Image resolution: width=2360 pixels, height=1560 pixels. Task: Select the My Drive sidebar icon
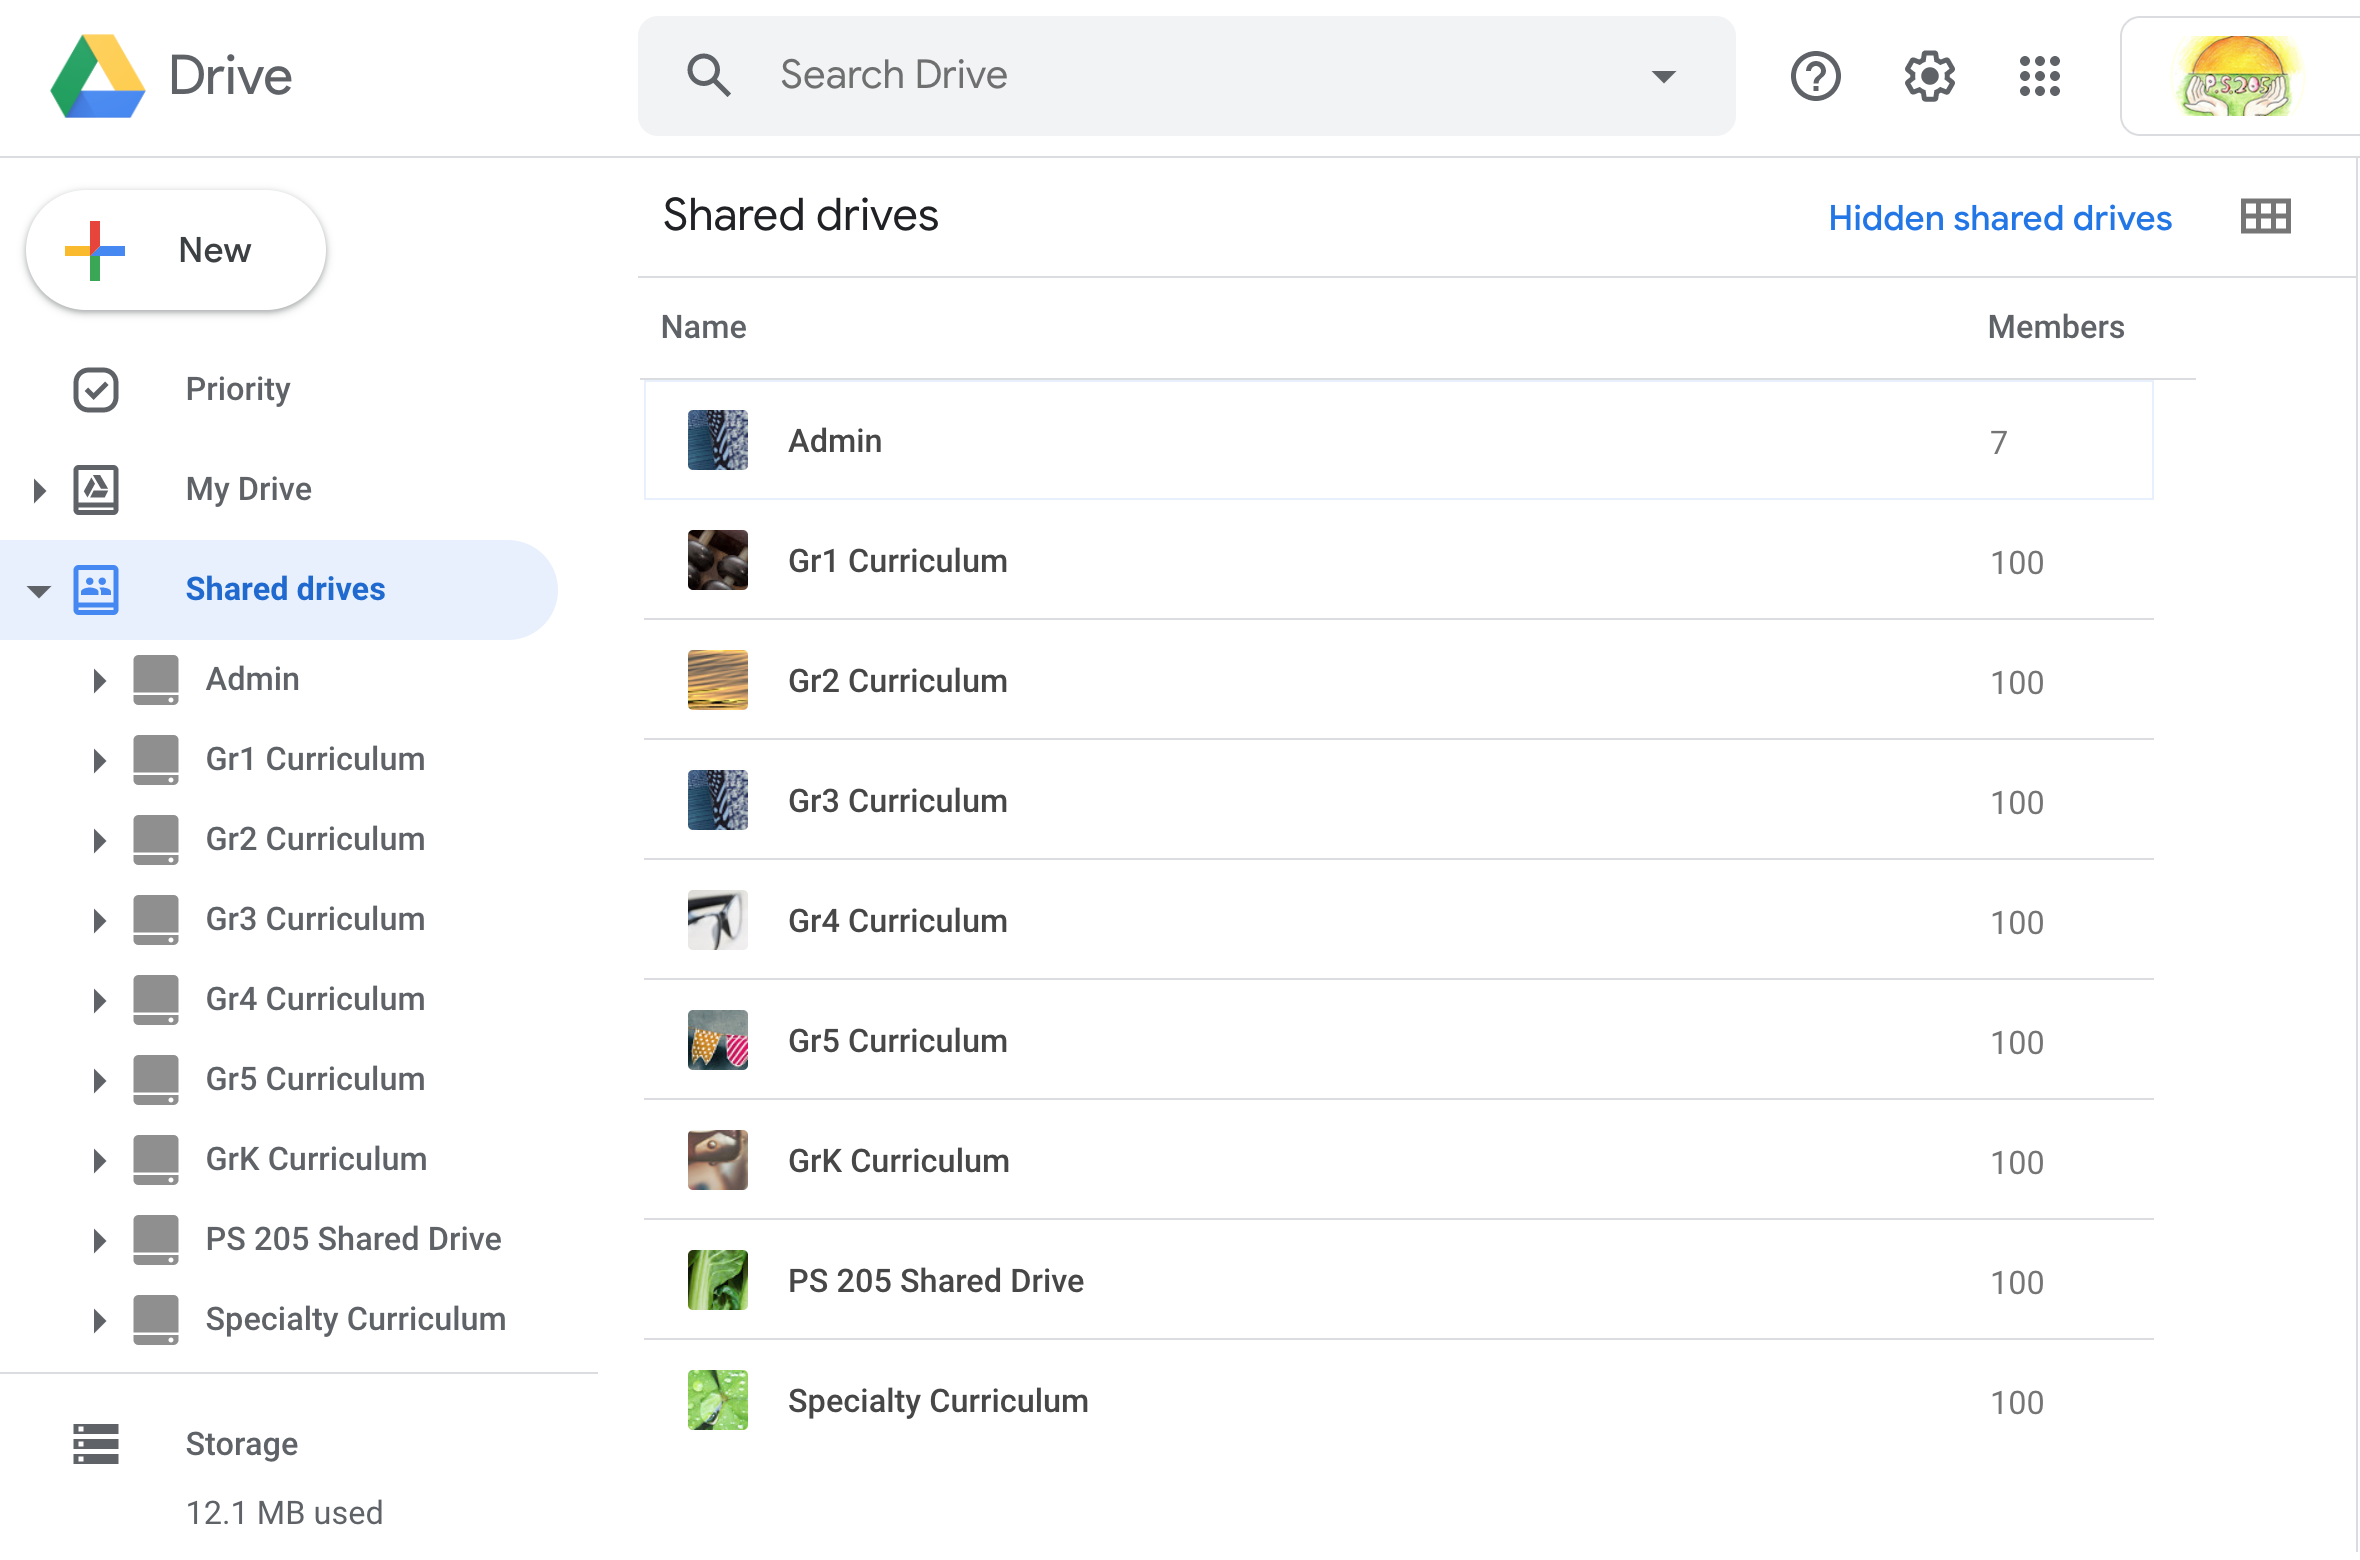click(96, 489)
